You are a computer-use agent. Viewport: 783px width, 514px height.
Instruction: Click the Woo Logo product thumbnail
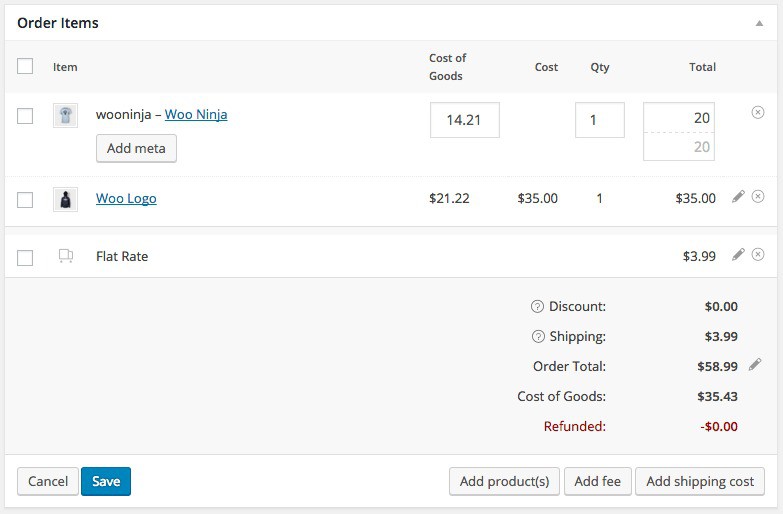click(65, 199)
